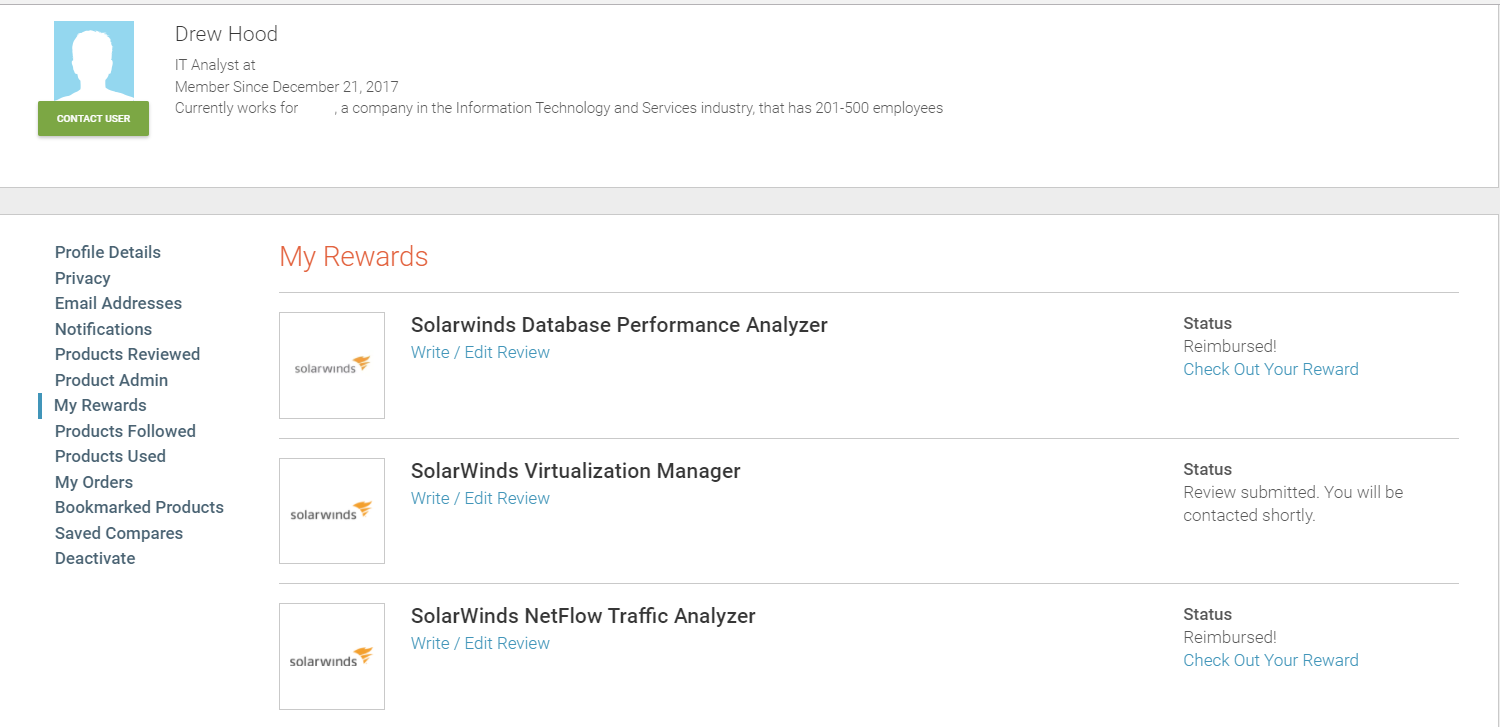
Task: Select My Rewards sidebar item
Action: 100,405
